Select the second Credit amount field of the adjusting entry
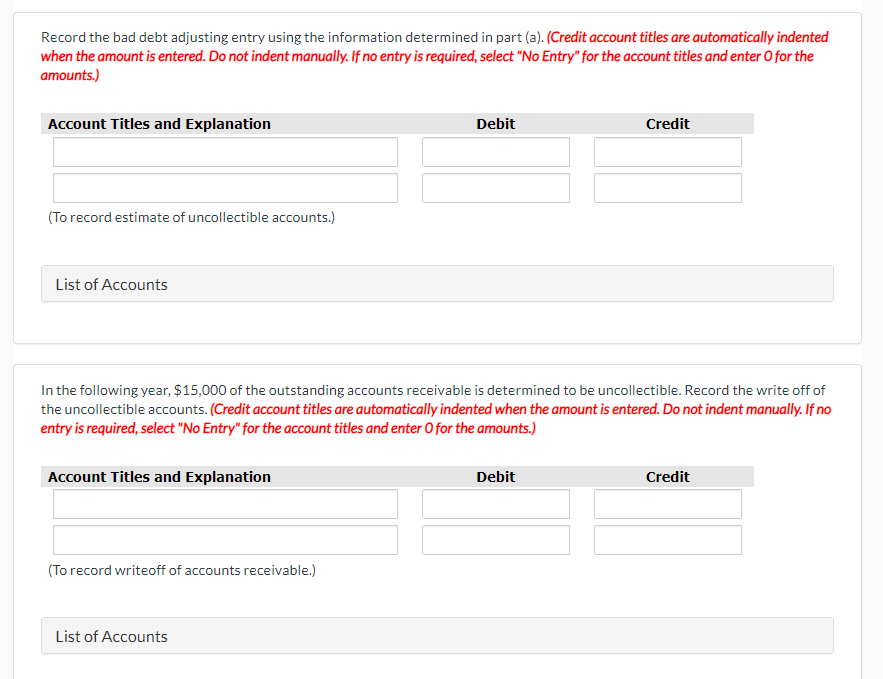 pos(667,187)
